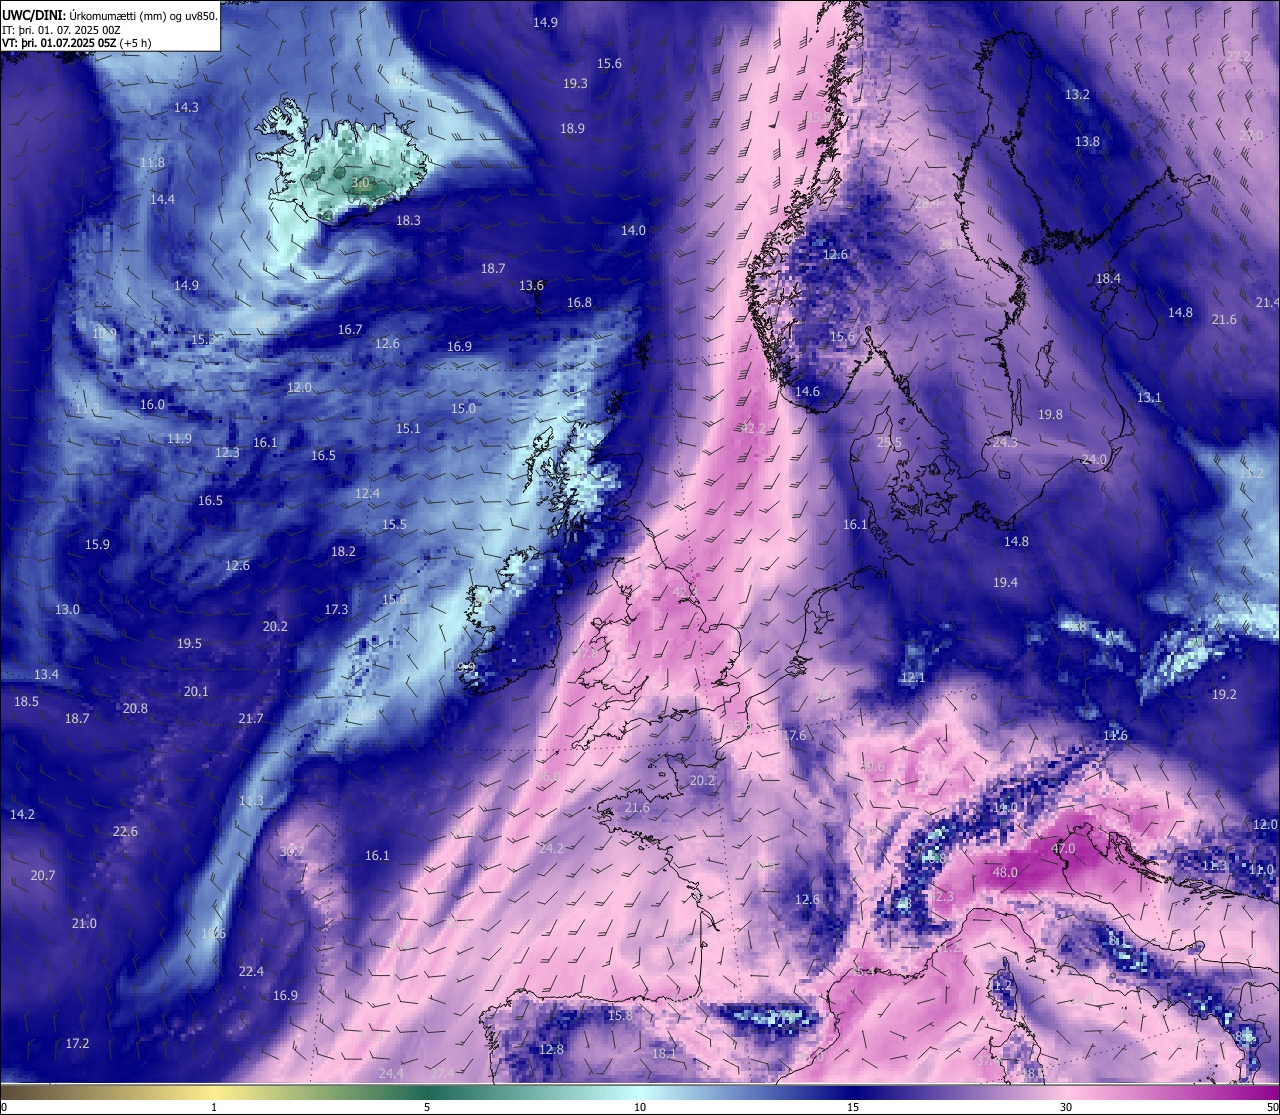This screenshot has width=1280, height=1115.
Task: Click the 19.2 value label
Action: click(1224, 694)
